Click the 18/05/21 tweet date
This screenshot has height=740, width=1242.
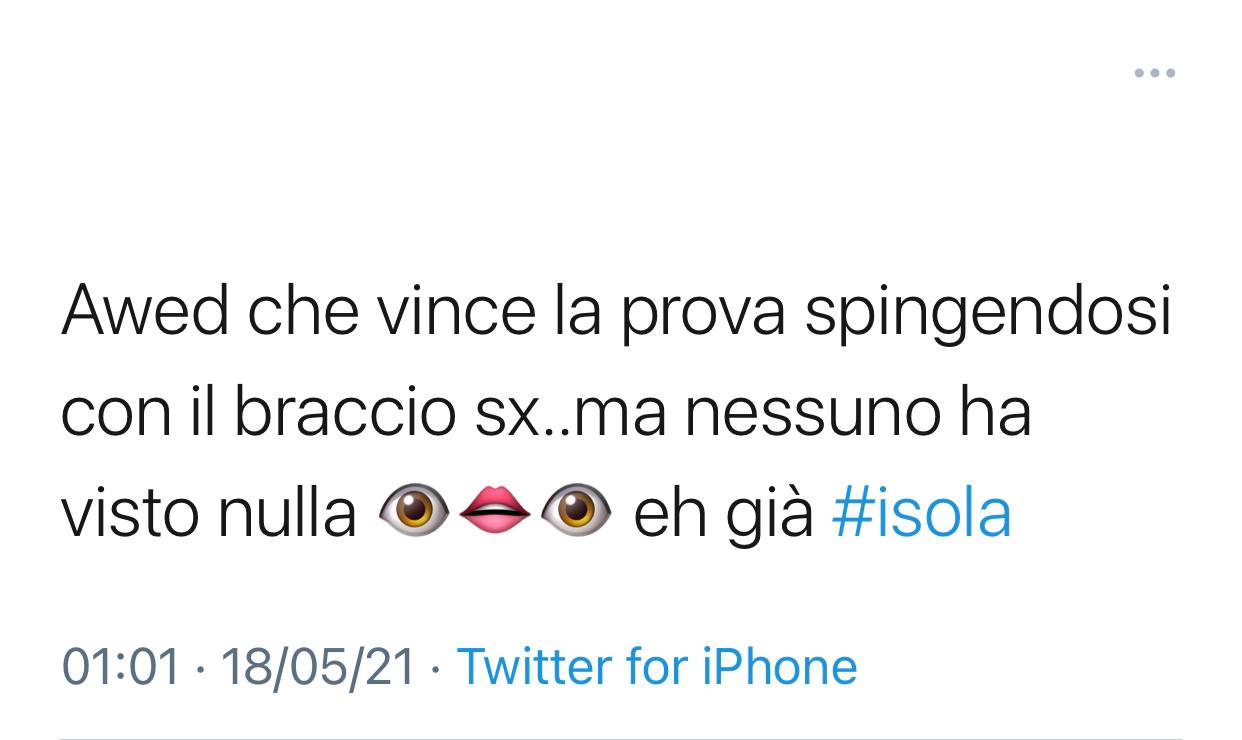coord(317,666)
